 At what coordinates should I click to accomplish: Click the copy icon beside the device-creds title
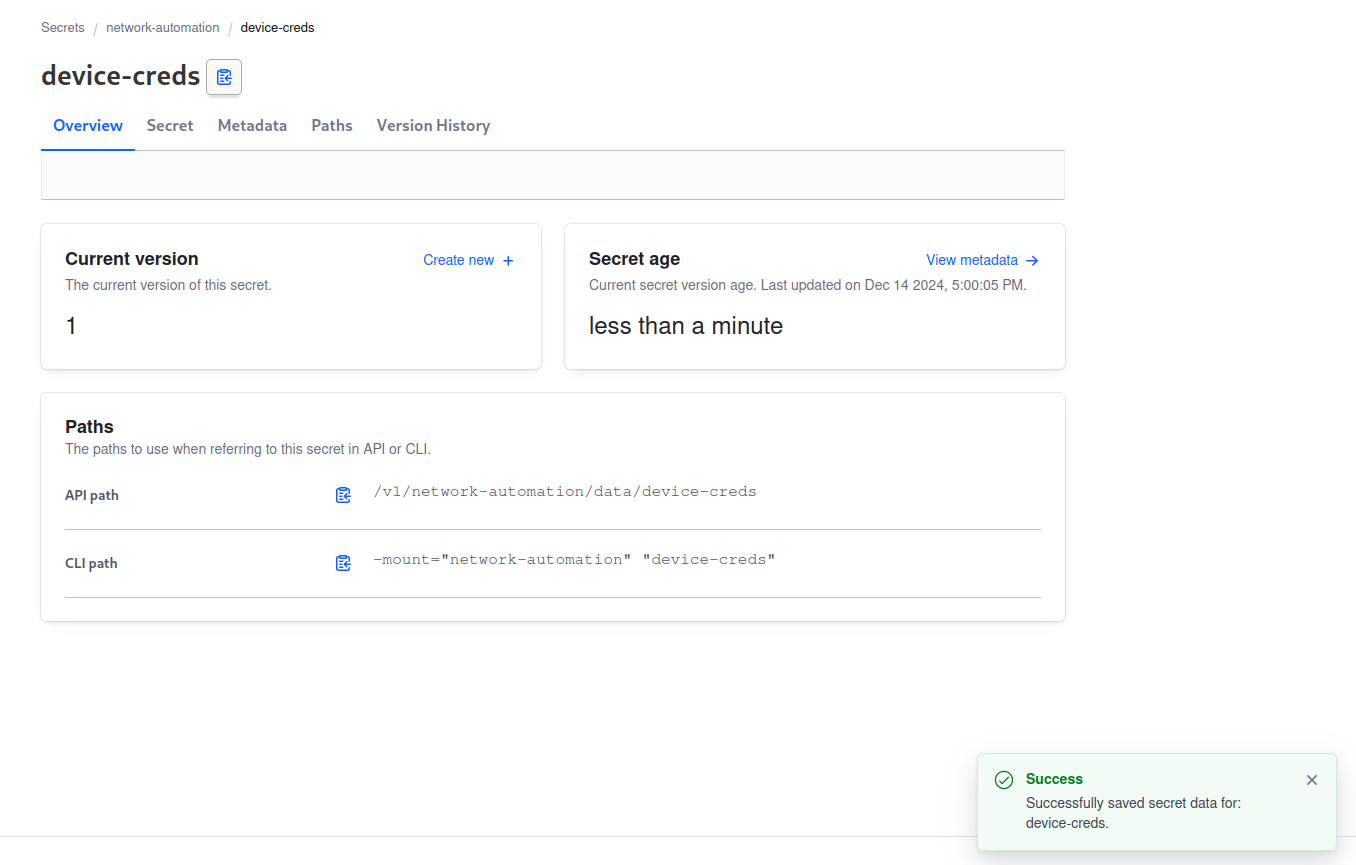(224, 77)
